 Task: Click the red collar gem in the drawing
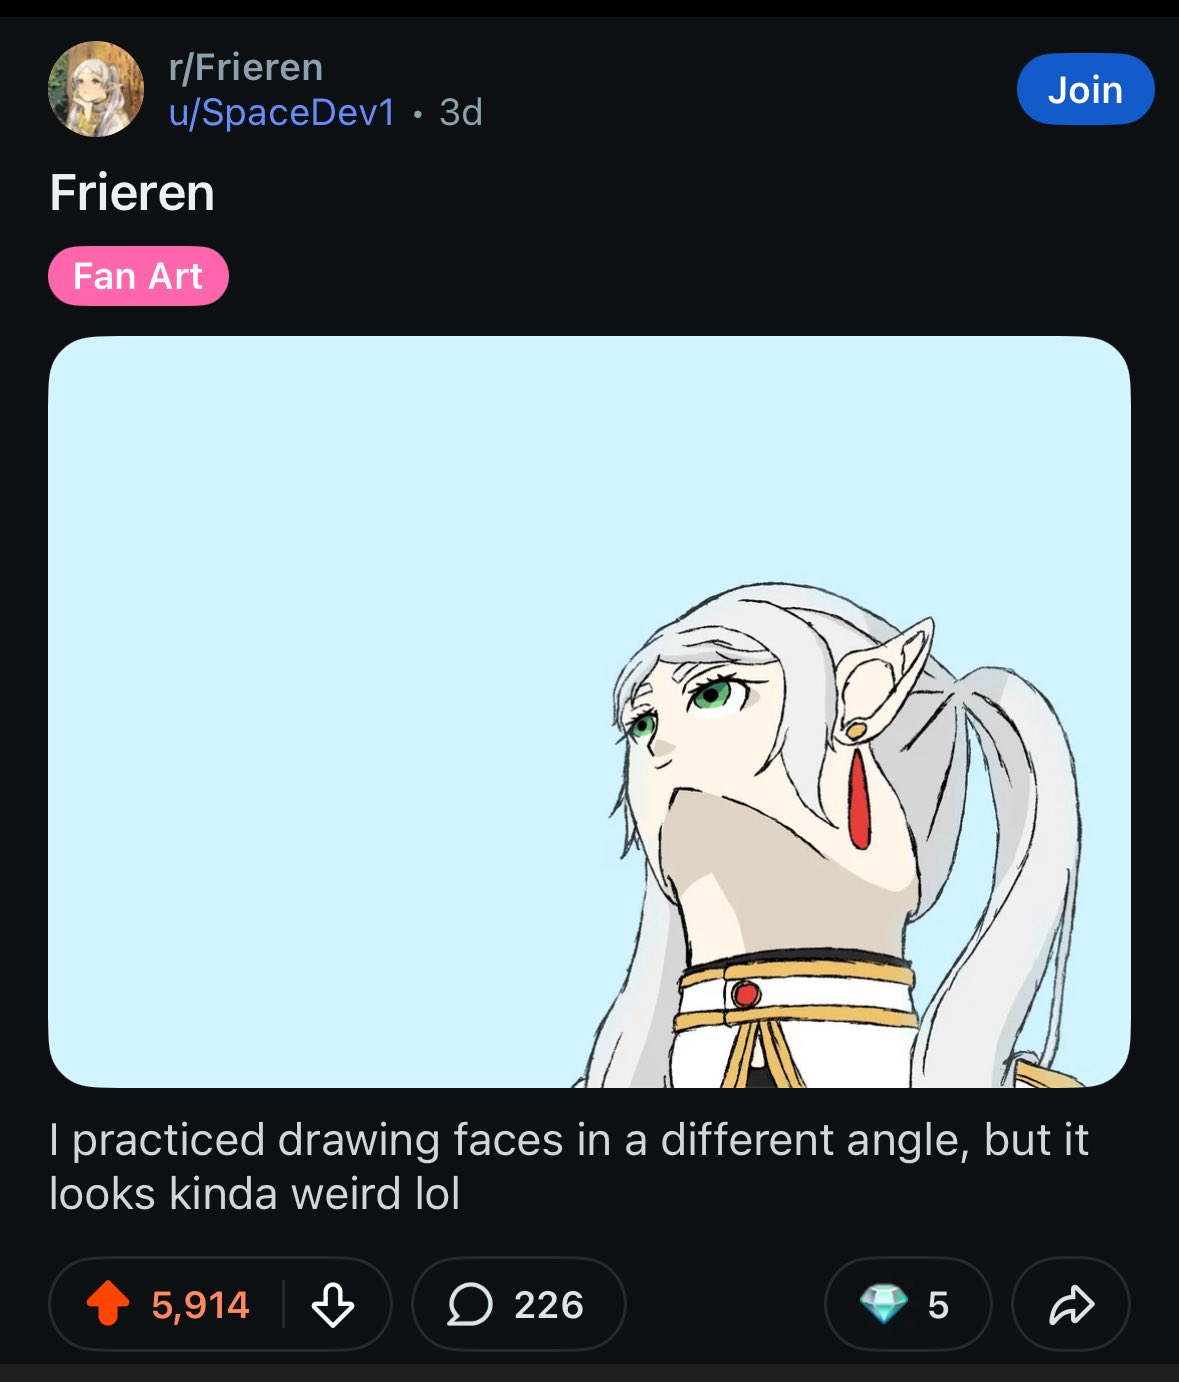click(745, 993)
